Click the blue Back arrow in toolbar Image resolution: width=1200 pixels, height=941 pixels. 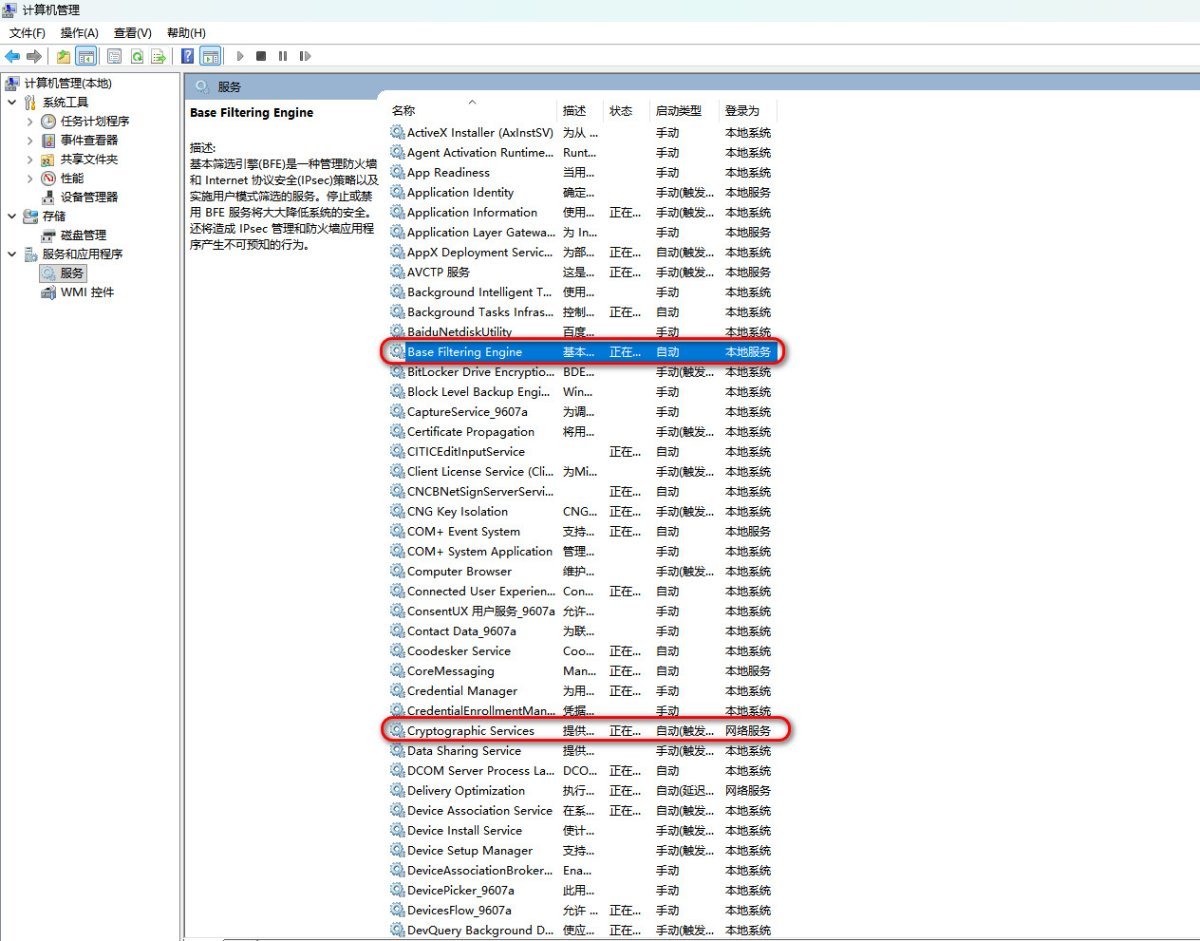click(13, 57)
